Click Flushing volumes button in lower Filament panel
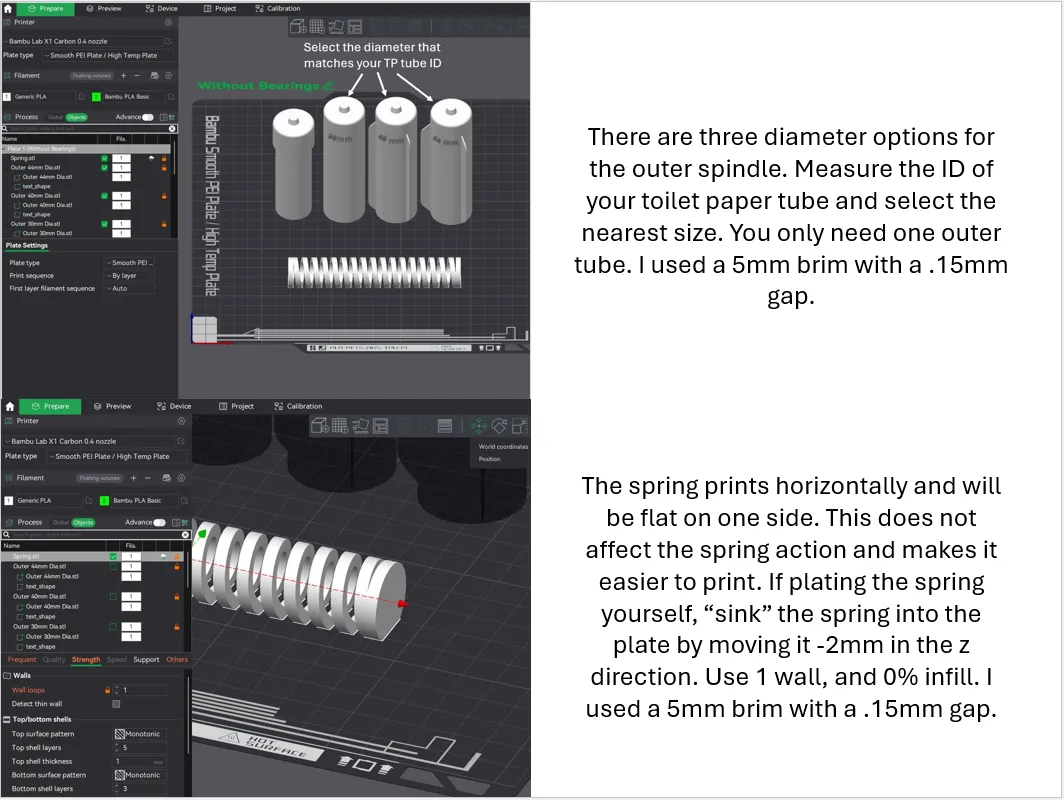1064x800 pixels. [x=97, y=478]
